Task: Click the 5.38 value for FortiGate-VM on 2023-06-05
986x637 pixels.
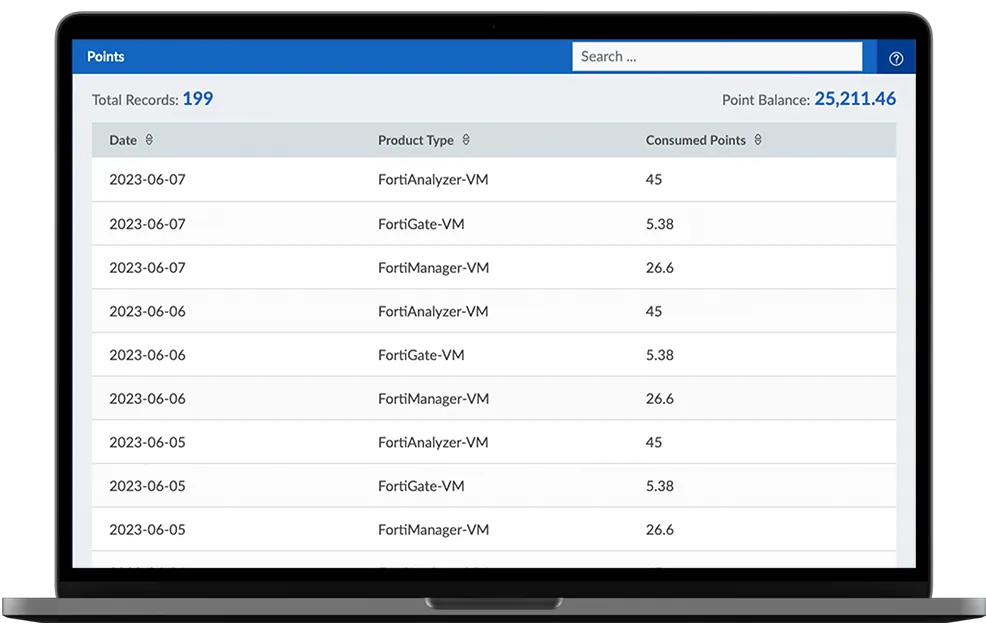Action: 660,486
